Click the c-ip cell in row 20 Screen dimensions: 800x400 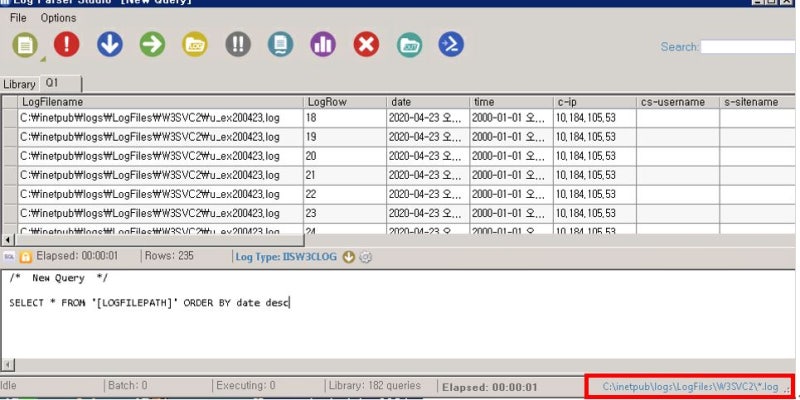[595, 156]
